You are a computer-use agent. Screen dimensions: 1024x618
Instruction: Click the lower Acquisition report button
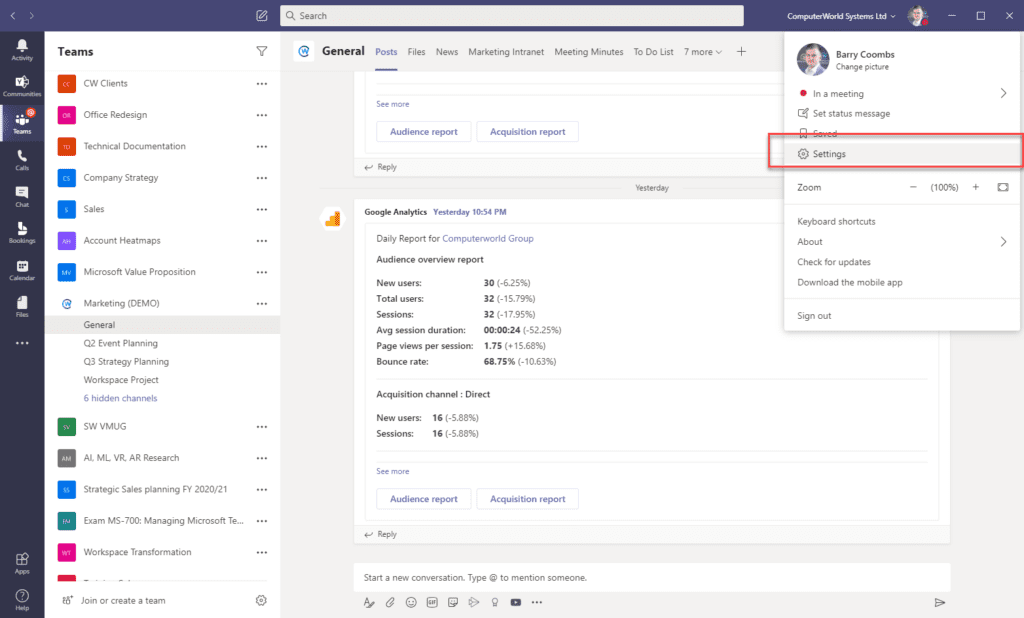pos(528,499)
